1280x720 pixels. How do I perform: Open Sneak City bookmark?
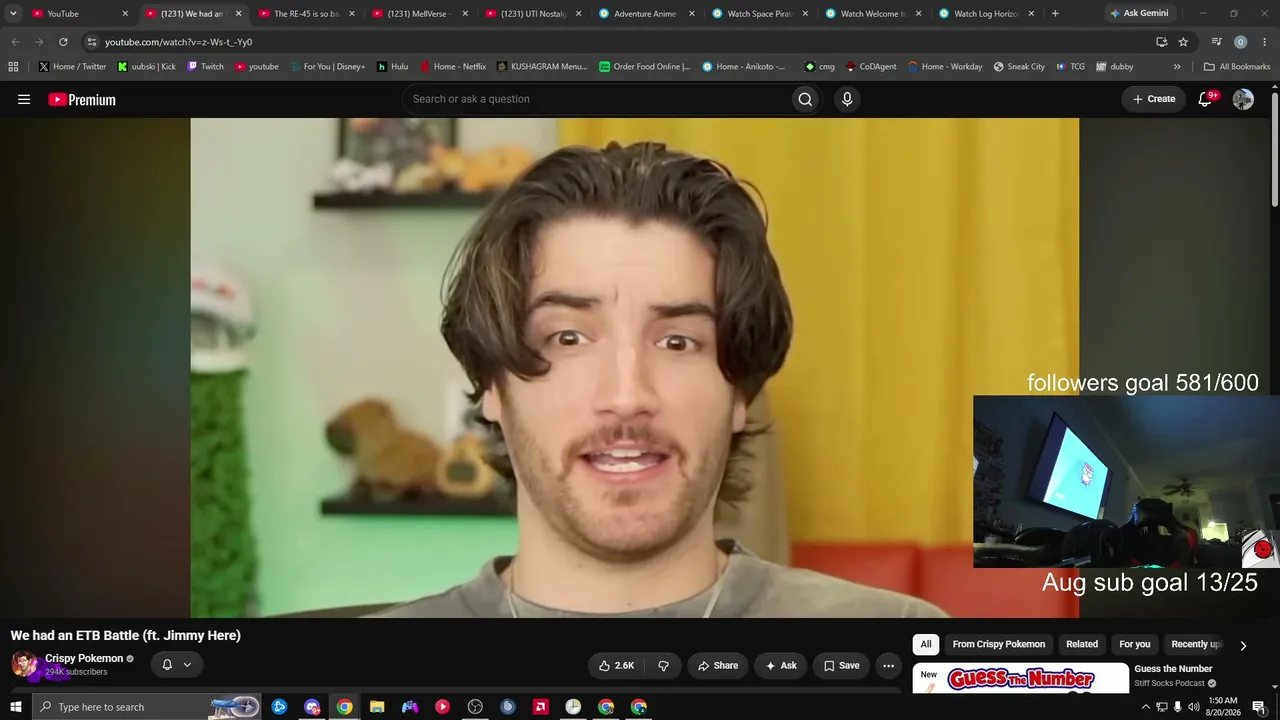(x=1019, y=67)
